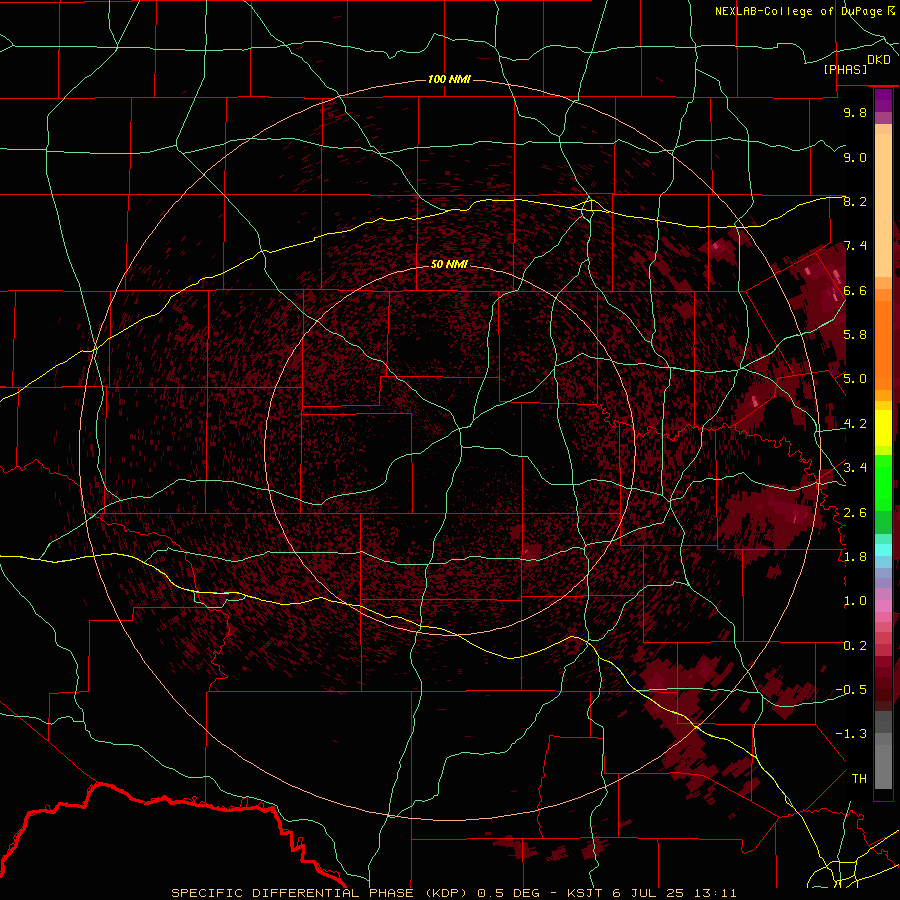
Task: Click the 8.2 scale value
Action: (855, 201)
